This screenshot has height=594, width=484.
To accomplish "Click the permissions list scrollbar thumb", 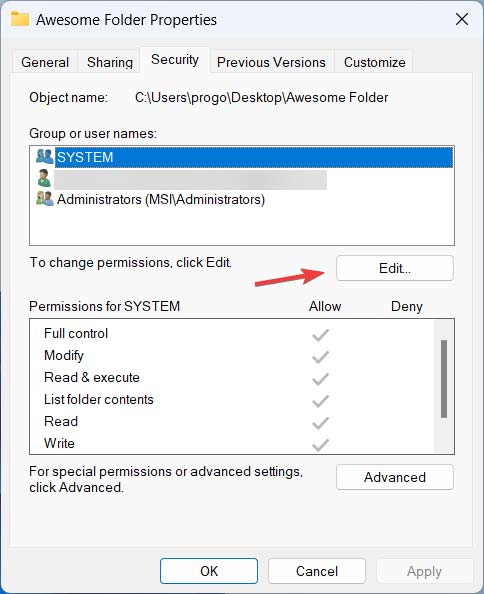I will tap(444, 379).
